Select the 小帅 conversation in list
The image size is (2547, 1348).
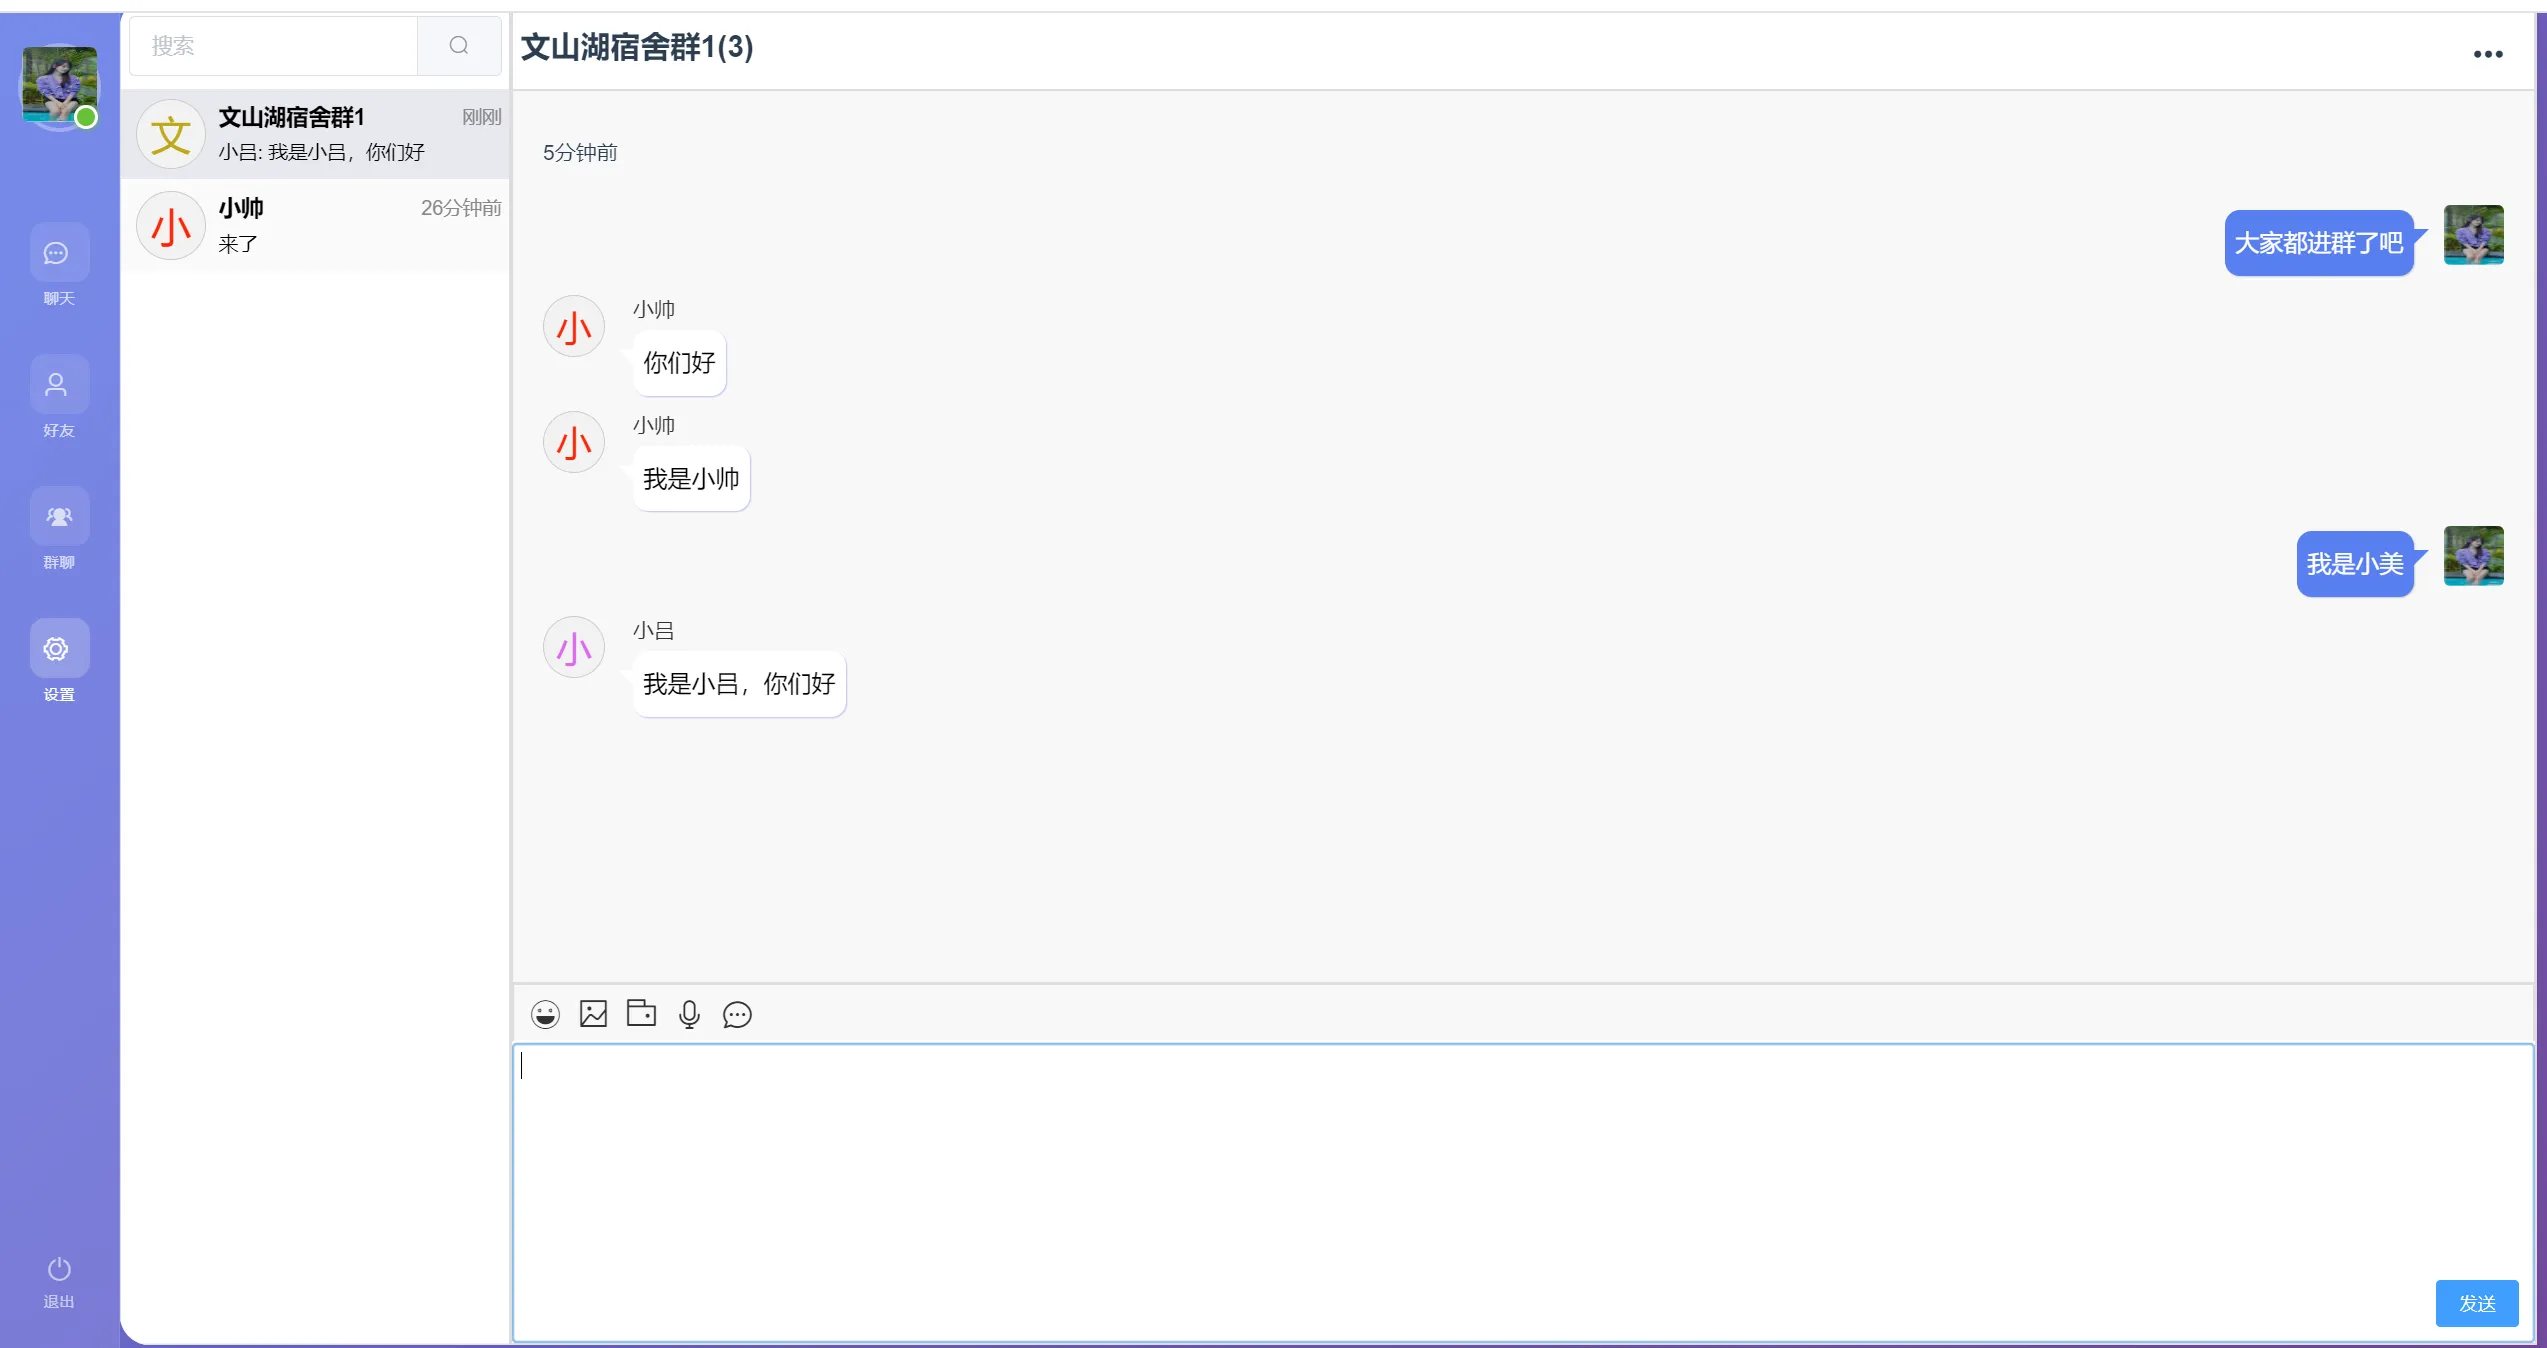pos(316,225)
